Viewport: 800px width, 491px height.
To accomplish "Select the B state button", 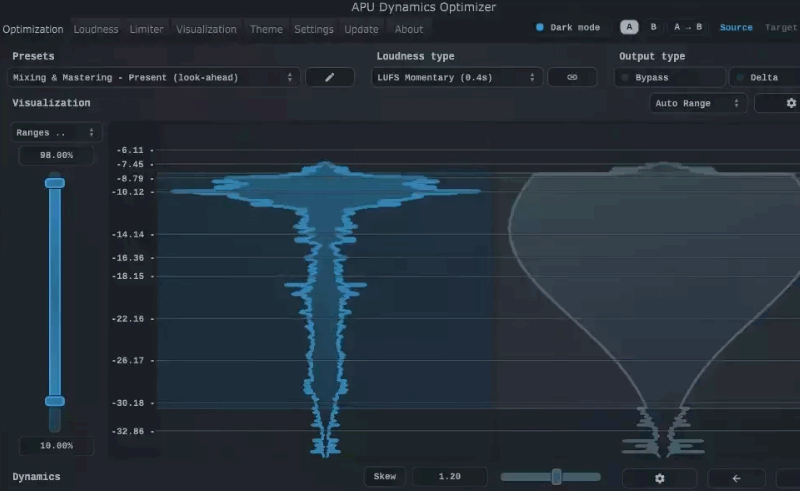I will tap(653, 27).
